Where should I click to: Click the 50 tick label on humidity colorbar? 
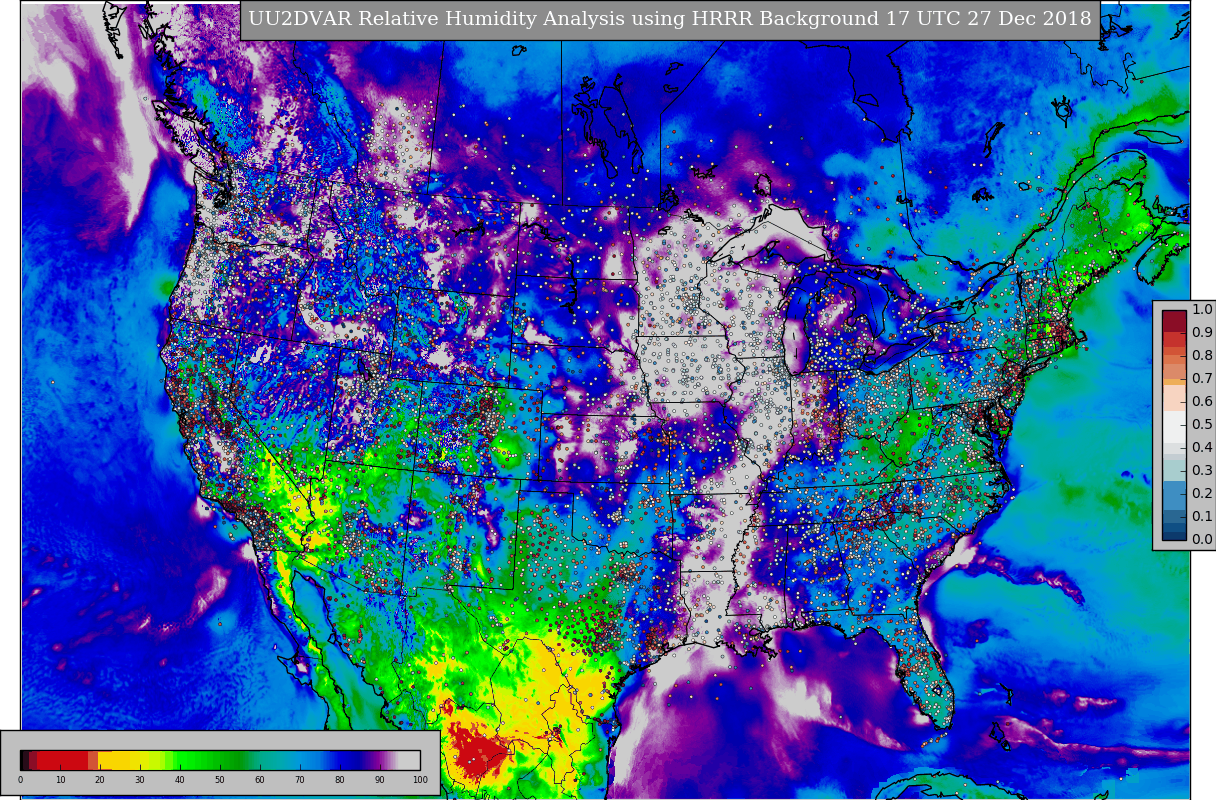220,780
